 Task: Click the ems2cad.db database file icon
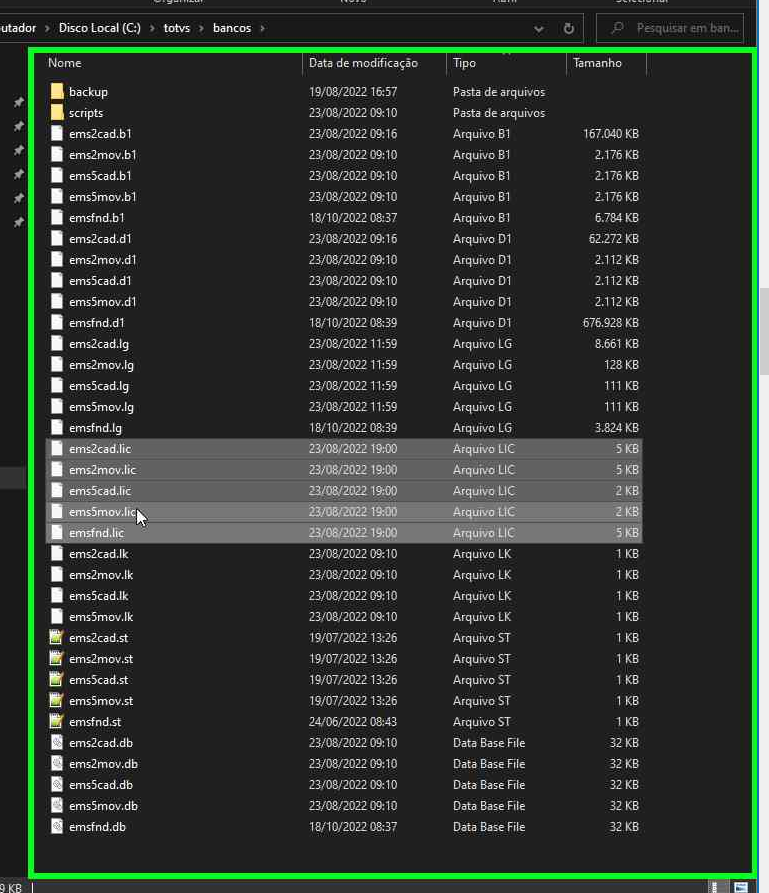57,742
